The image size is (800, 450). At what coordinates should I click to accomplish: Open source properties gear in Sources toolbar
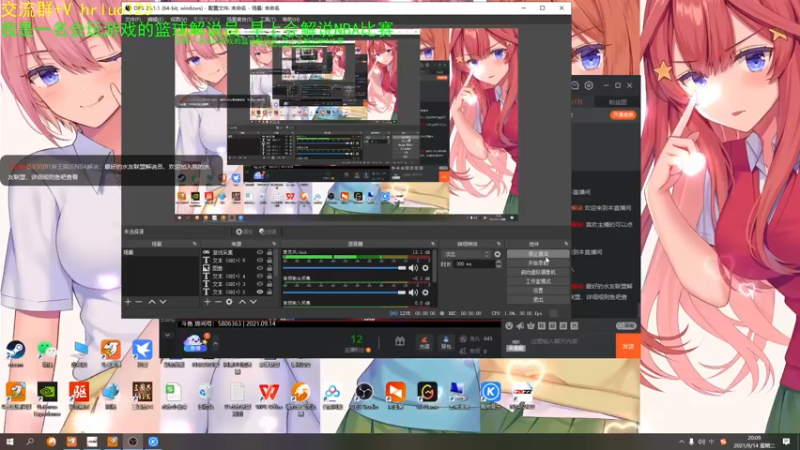coord(229,302)
